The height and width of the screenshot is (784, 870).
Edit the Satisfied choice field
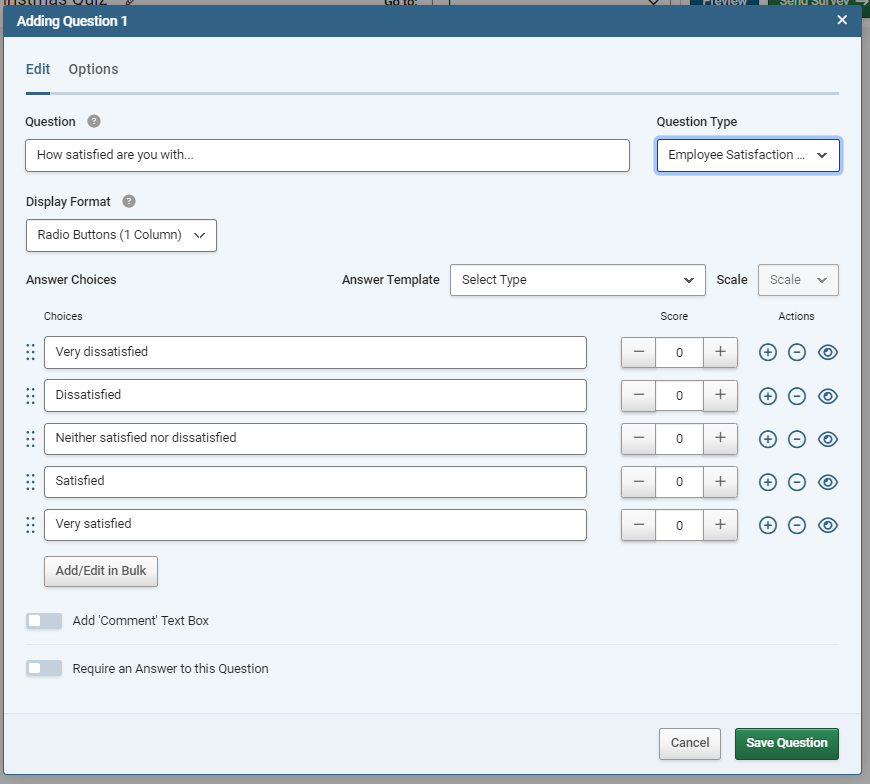(315, 482)
